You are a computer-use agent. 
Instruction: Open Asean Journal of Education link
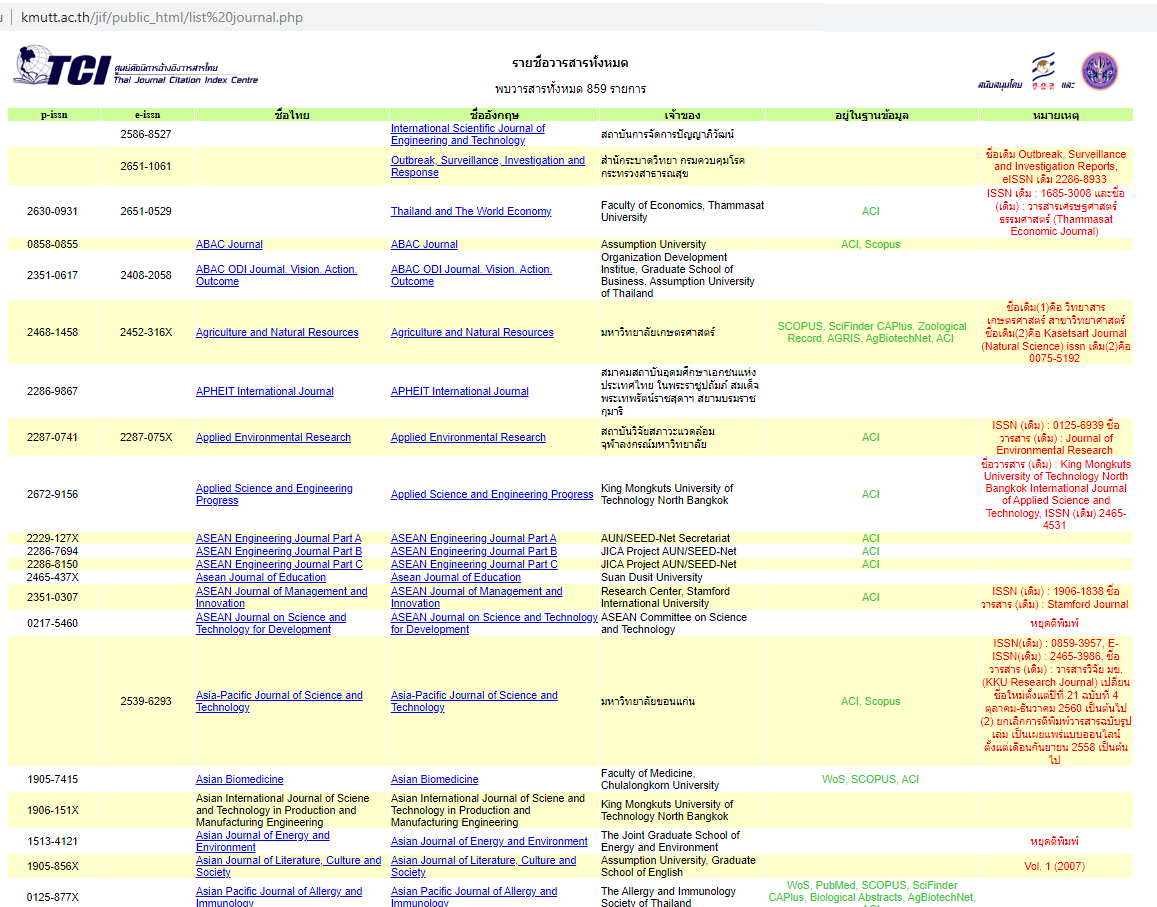[x=455, y=577]
